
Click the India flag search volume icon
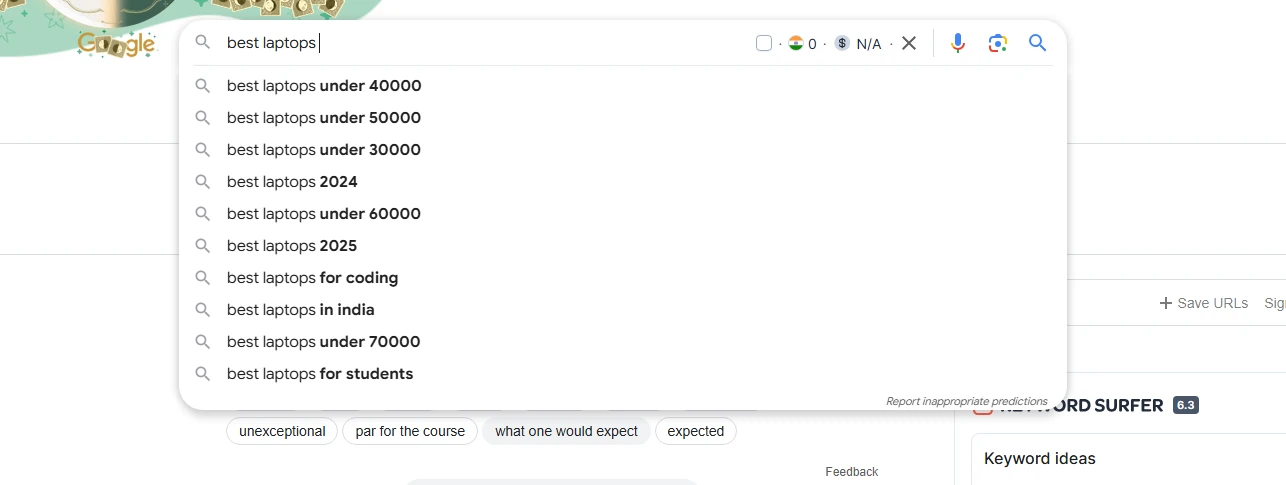(x=796, y=43)
